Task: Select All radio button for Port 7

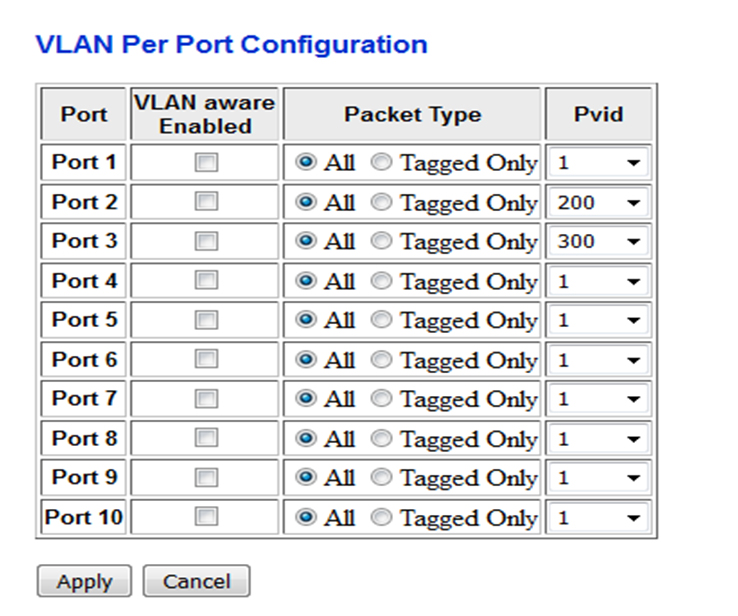Action: pyautogui.click(x=306, y=400)
